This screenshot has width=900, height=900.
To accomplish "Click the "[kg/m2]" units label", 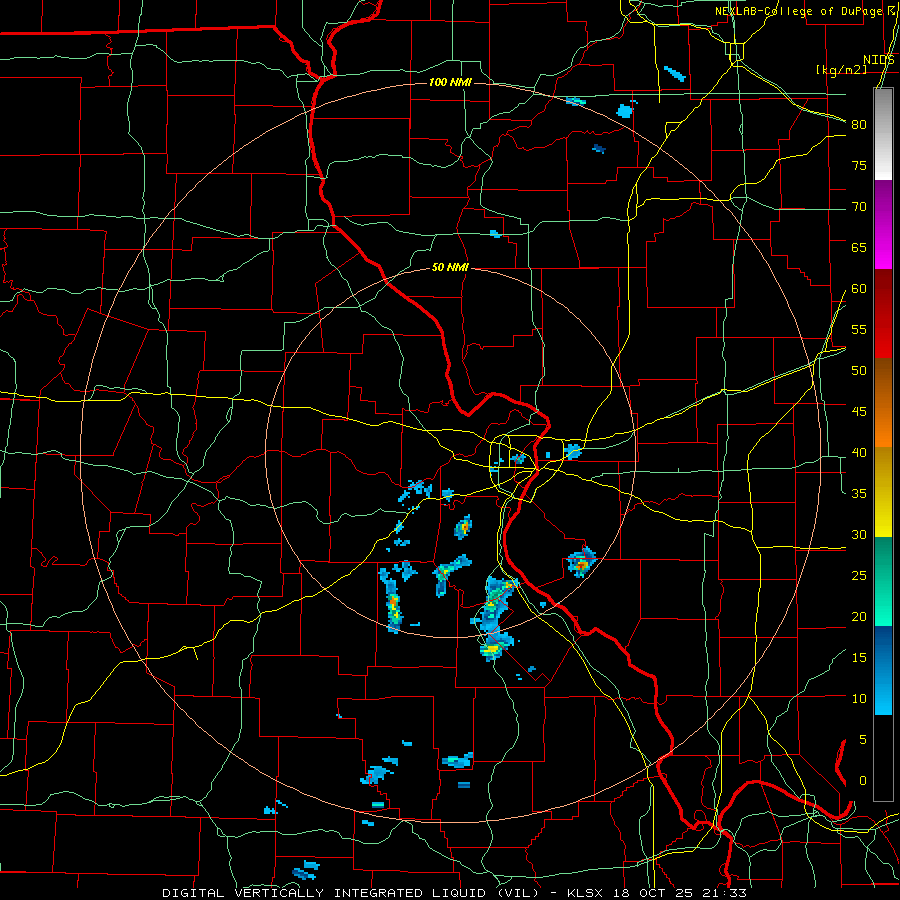I will [841, 70].
